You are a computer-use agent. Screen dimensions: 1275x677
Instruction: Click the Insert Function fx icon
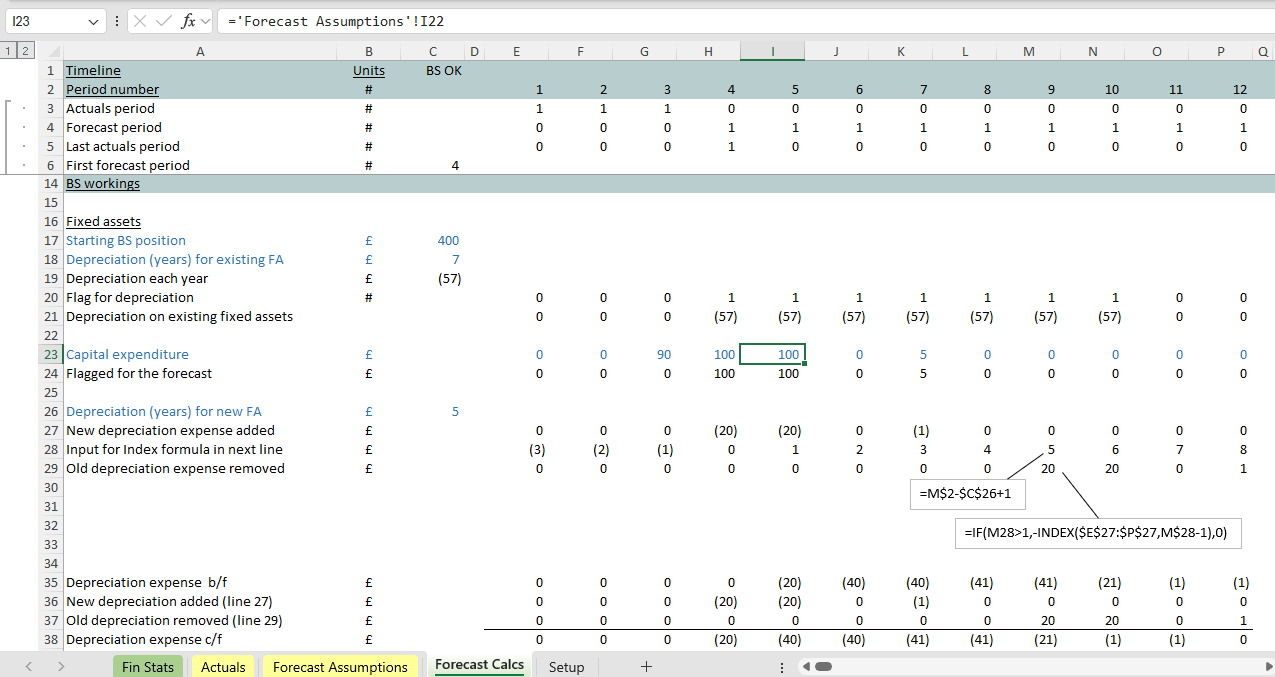187,21
